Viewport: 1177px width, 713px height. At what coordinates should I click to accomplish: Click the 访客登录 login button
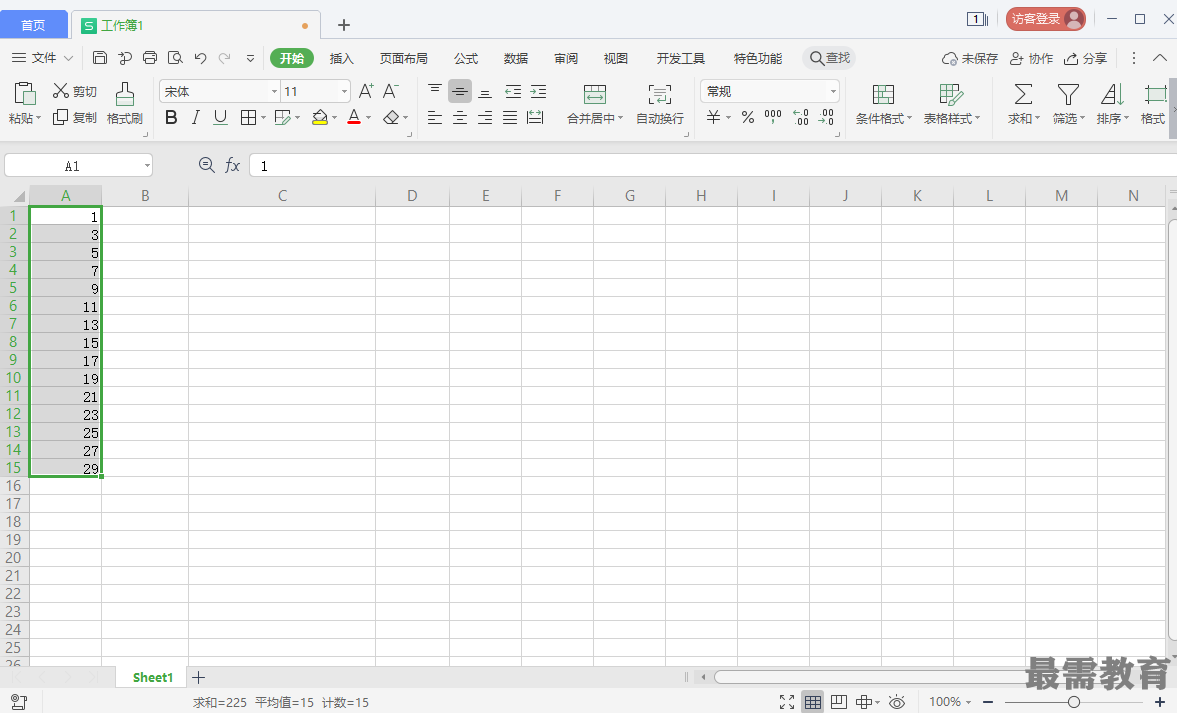coord(1046,19)
